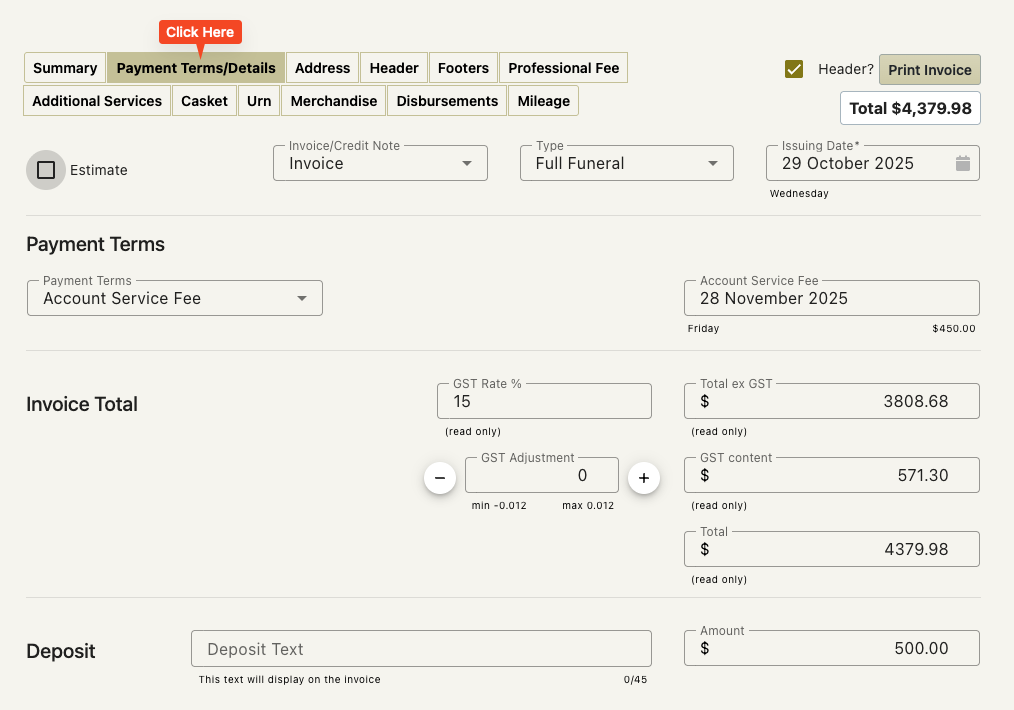This screenshot has height=710, width=1014.
Task: Increase GST Adjustment with plus button
Action: point(643,478)
